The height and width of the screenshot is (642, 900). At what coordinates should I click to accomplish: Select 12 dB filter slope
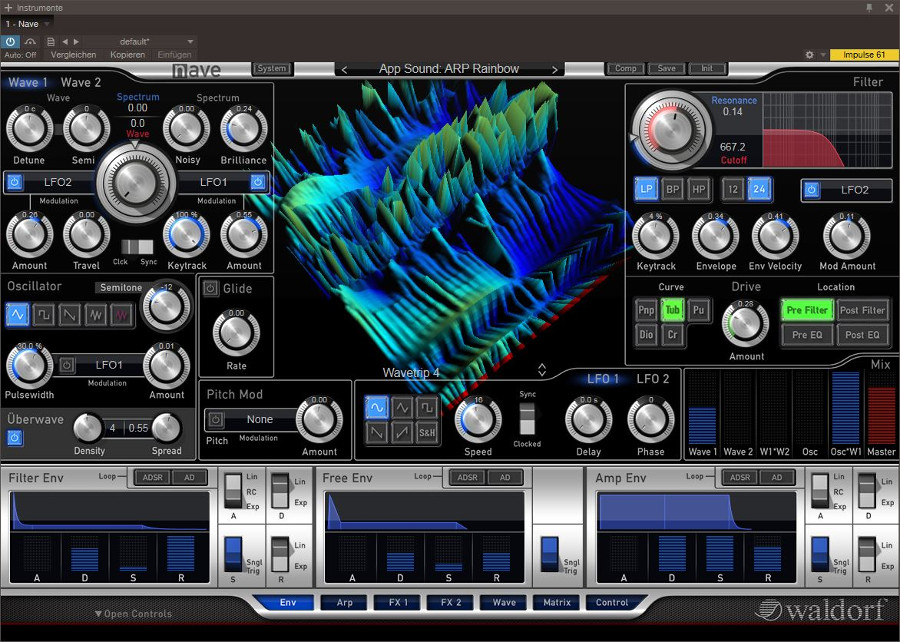pos(733,189)
